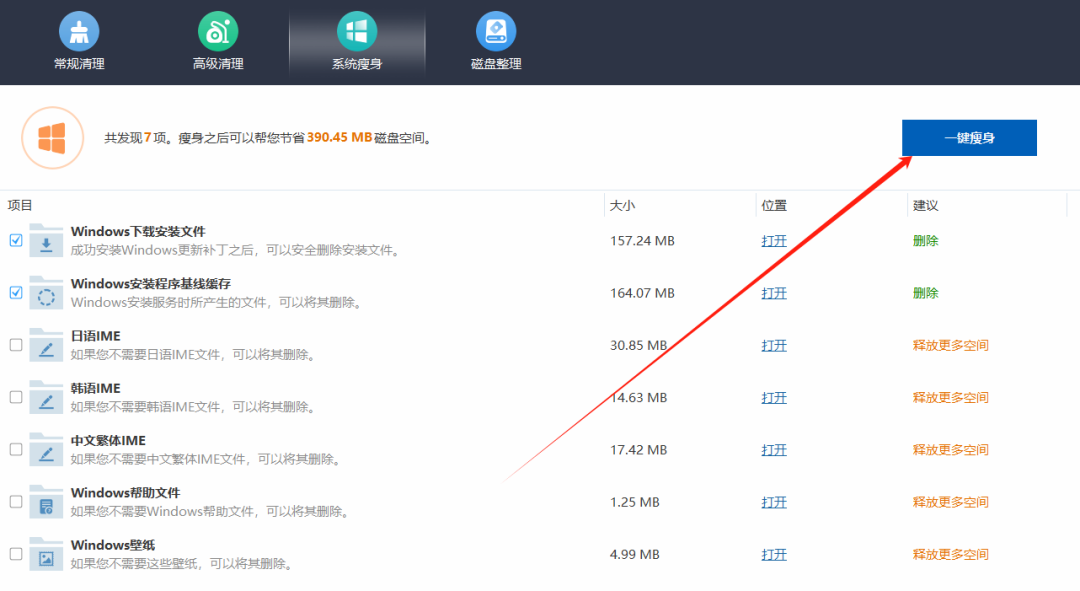
Task: Check the 韩语IME checkbox
Action: click(16, 397)
